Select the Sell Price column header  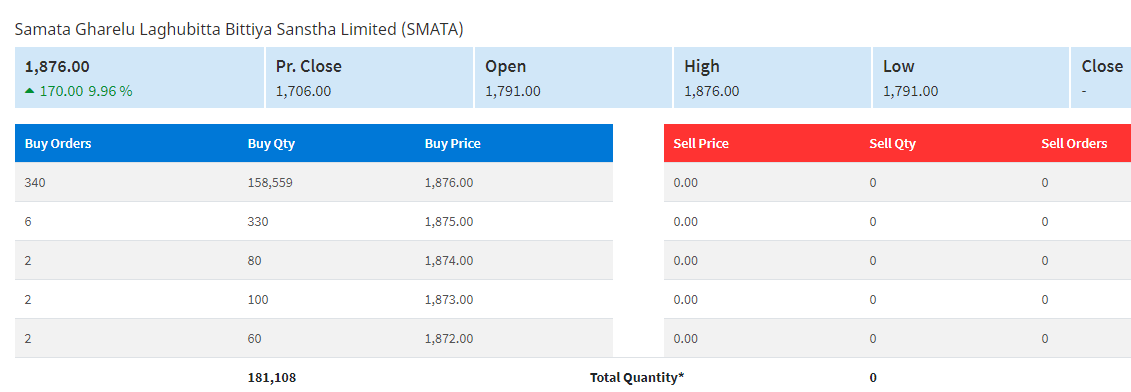point(701,143)
